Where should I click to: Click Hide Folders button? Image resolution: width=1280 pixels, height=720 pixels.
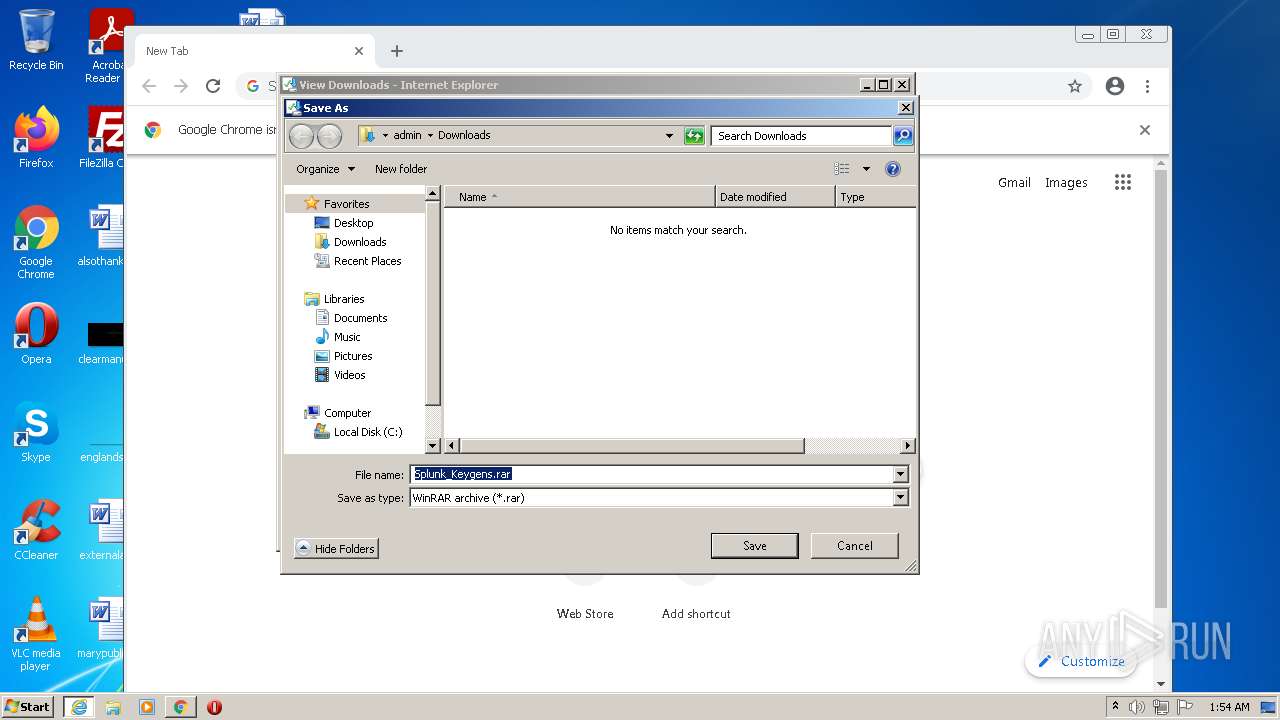point(336,549)
